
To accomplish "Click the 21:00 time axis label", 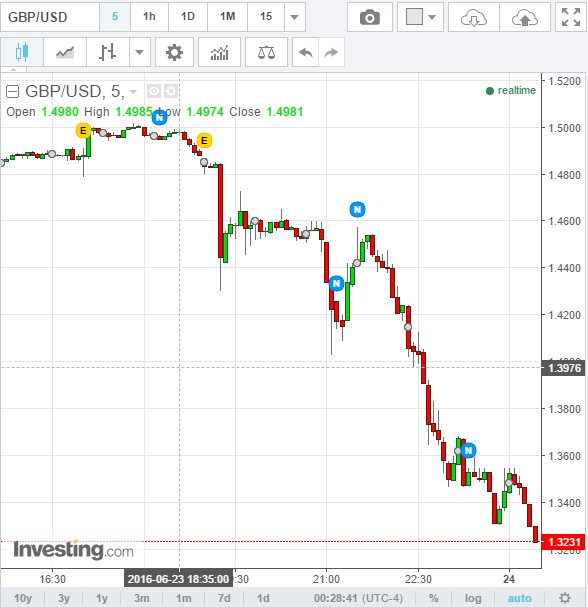I will click(x=326, y=579).
